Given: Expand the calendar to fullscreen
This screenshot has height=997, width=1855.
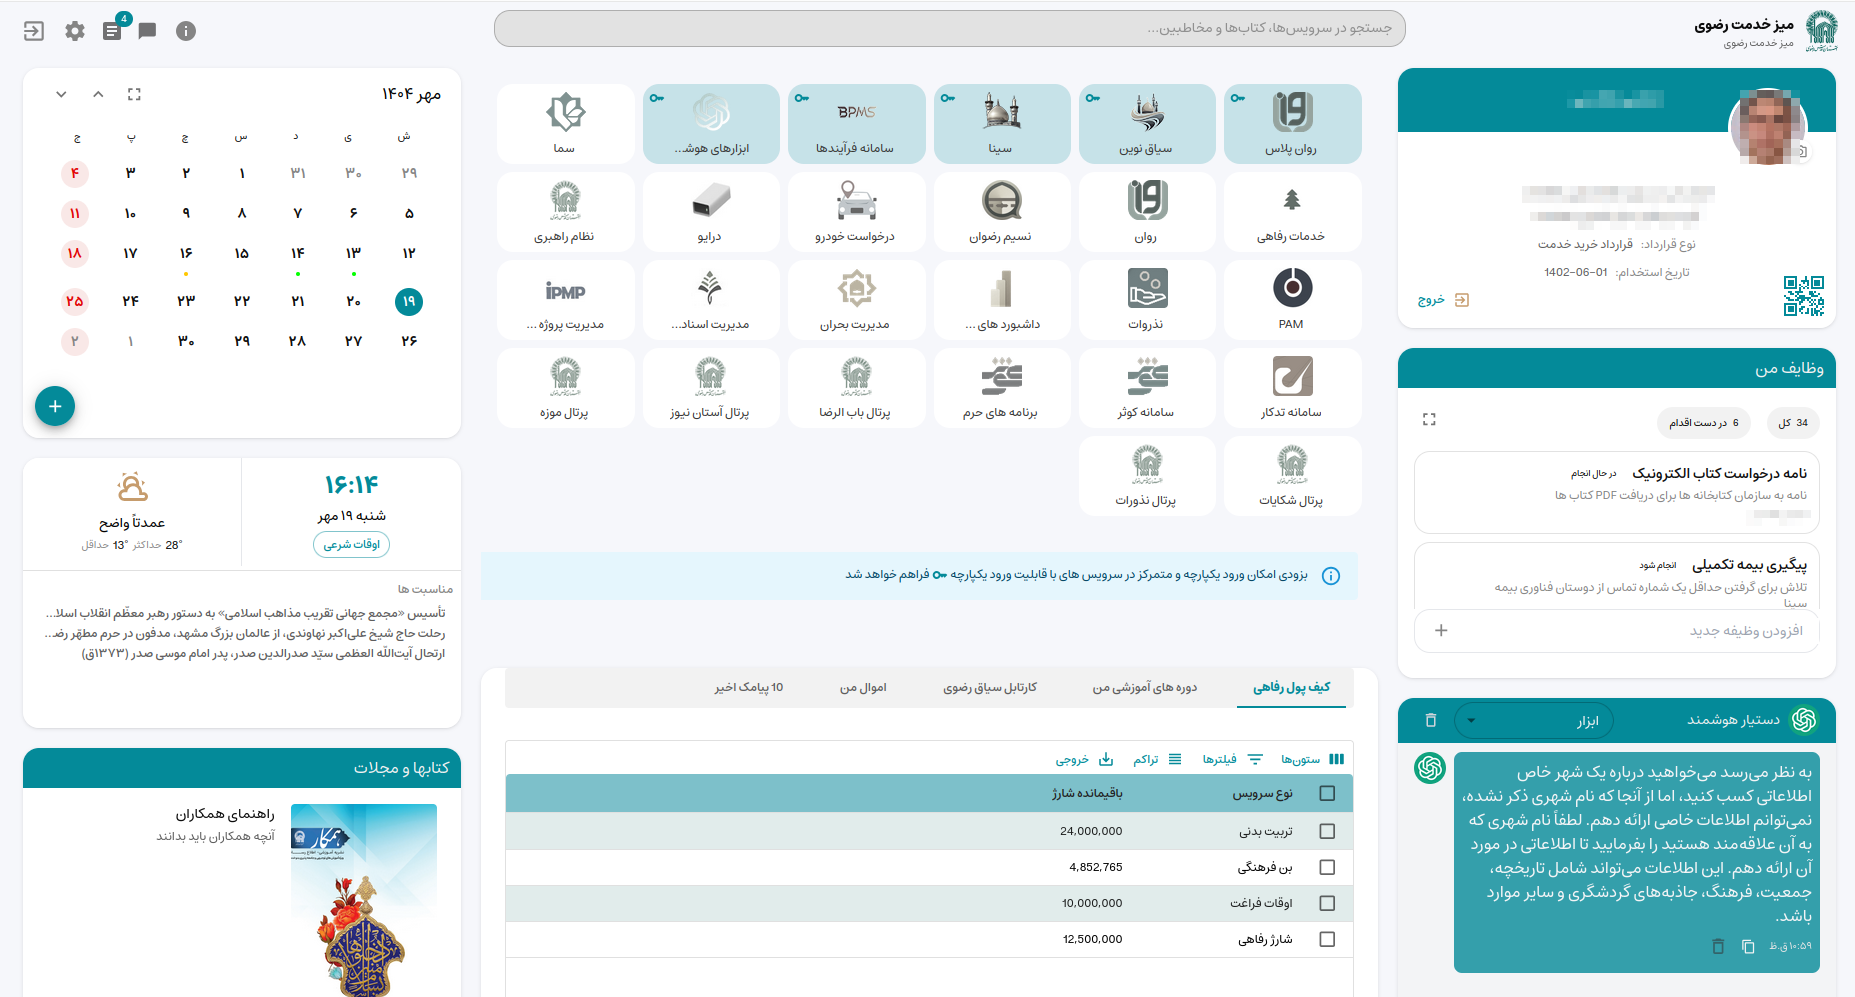Looking at the screenshot, I should click(x=134, y=94).
